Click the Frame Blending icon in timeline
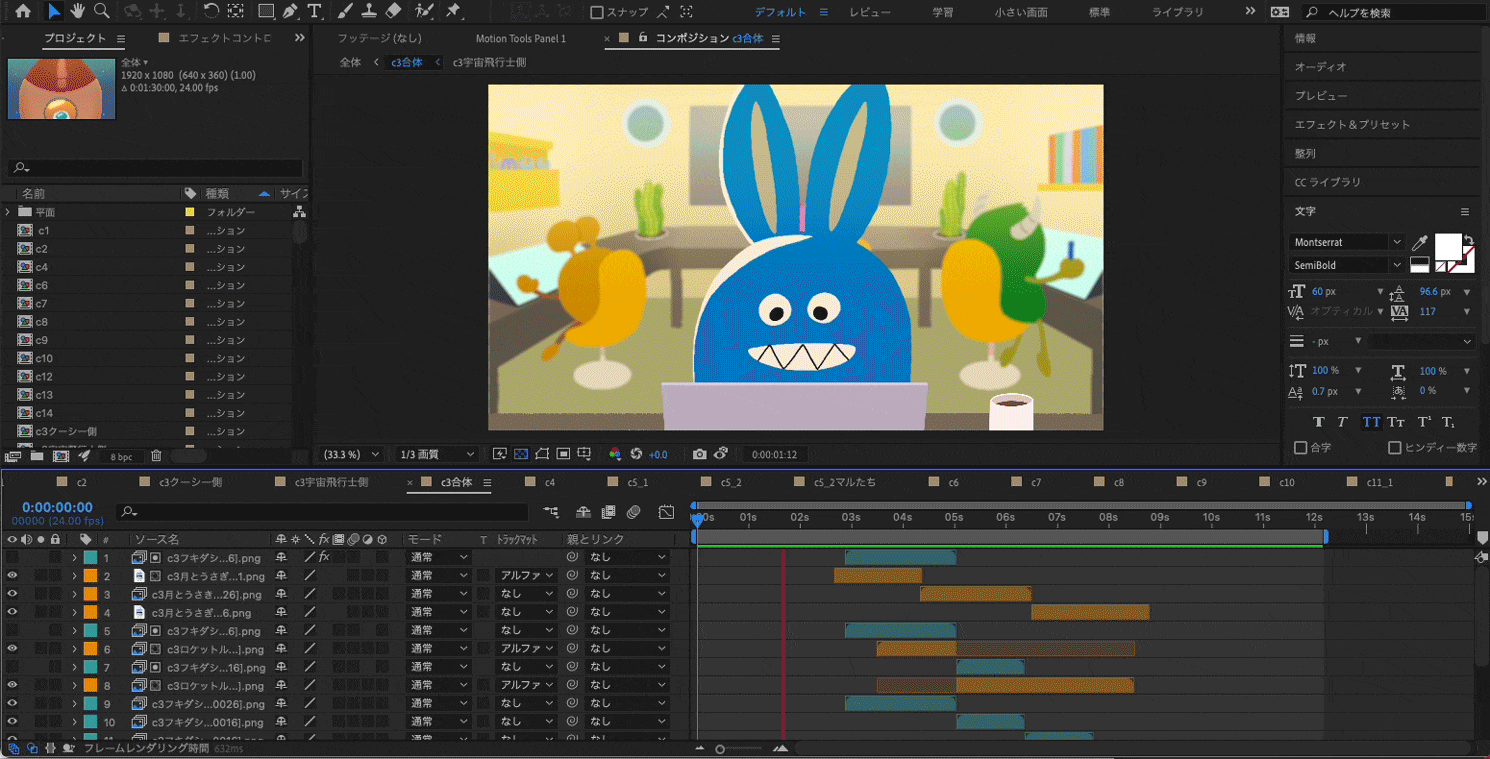 [x=608, y=512]
